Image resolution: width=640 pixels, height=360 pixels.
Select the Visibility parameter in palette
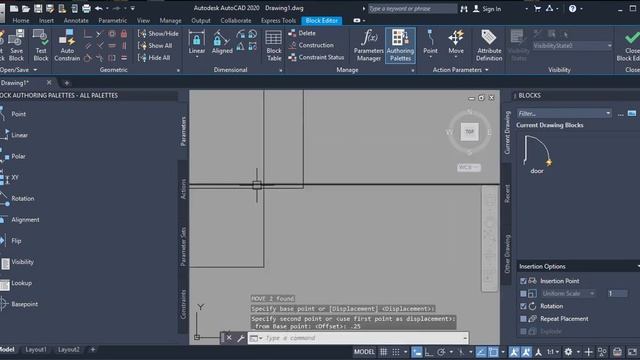17,262
